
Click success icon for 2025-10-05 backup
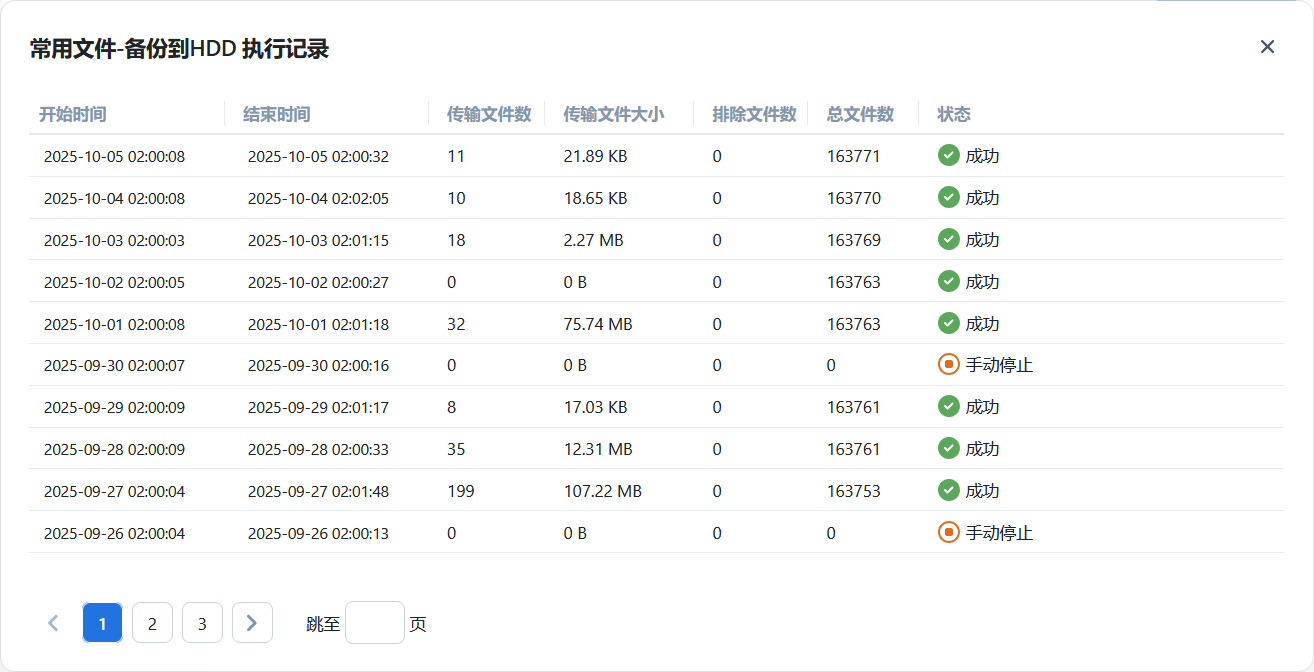point(948,156)
